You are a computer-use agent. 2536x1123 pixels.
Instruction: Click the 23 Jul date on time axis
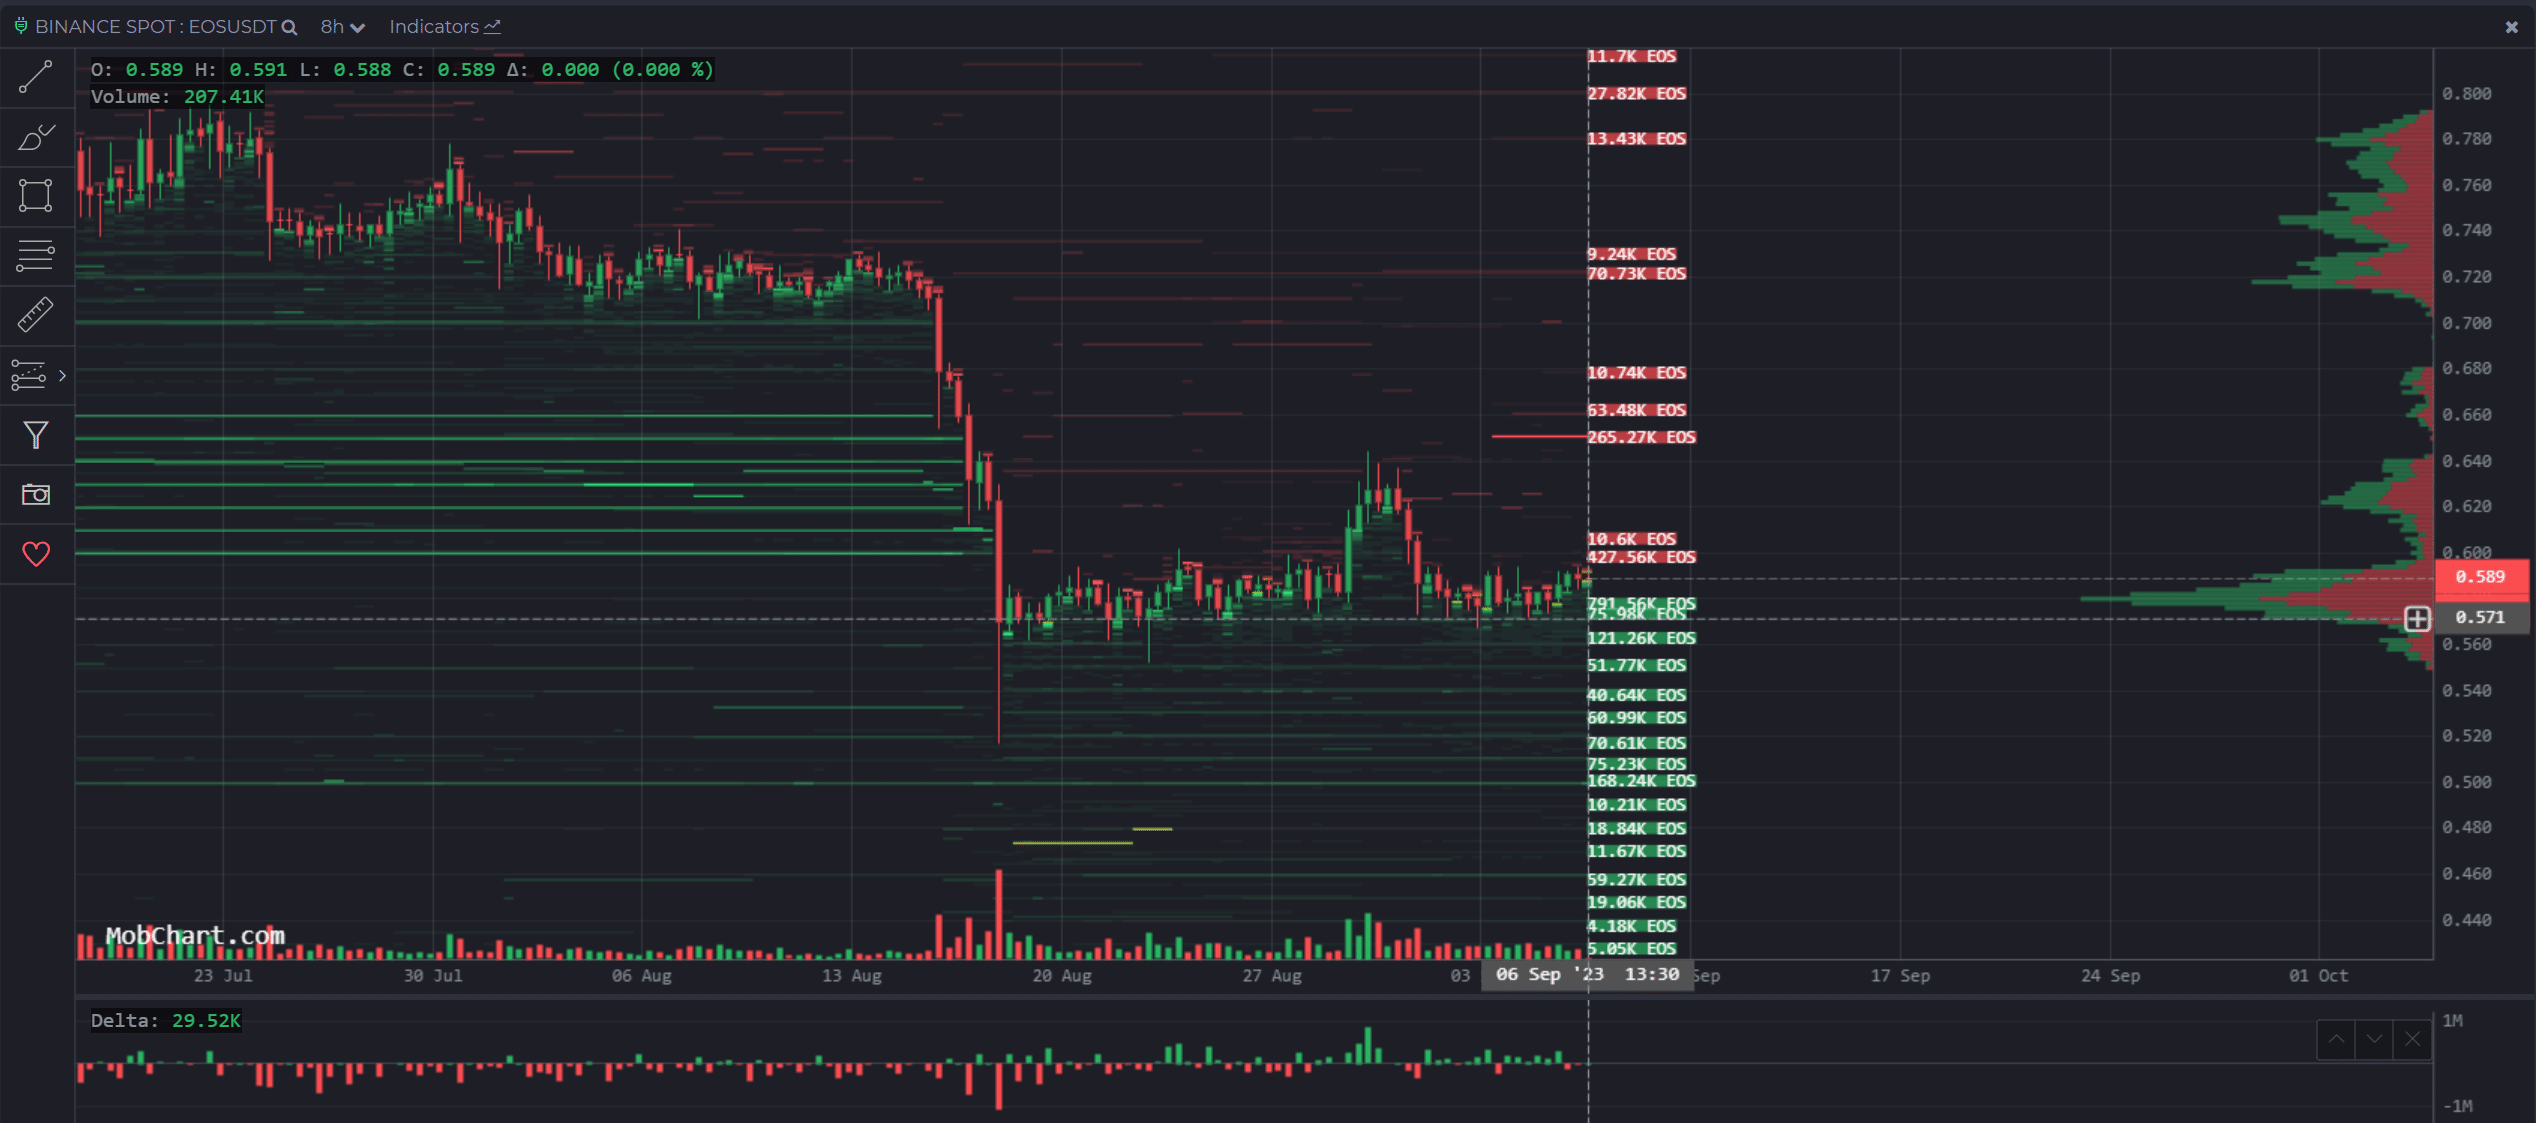[x=223, y=976]
